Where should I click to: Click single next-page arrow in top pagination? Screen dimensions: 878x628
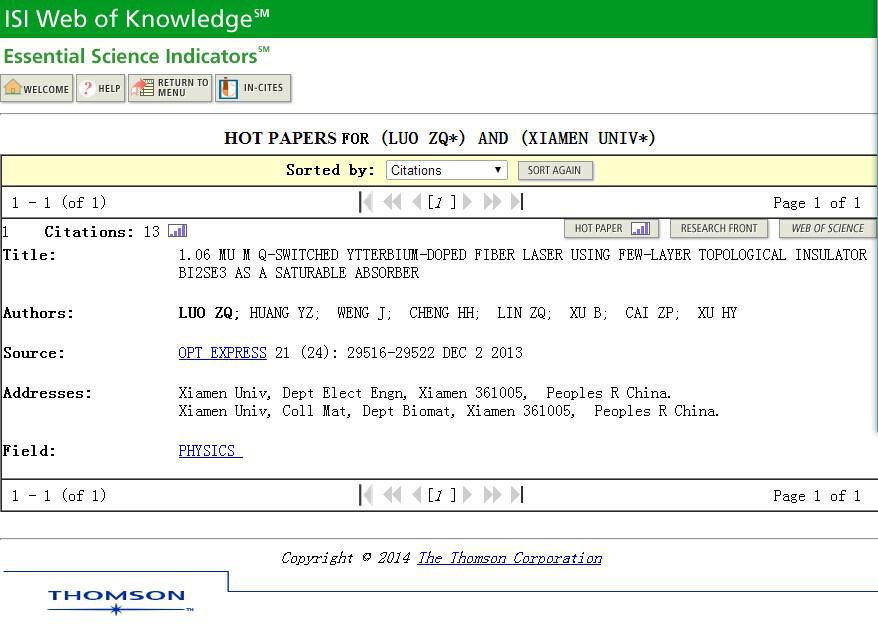tap(467, 202)
